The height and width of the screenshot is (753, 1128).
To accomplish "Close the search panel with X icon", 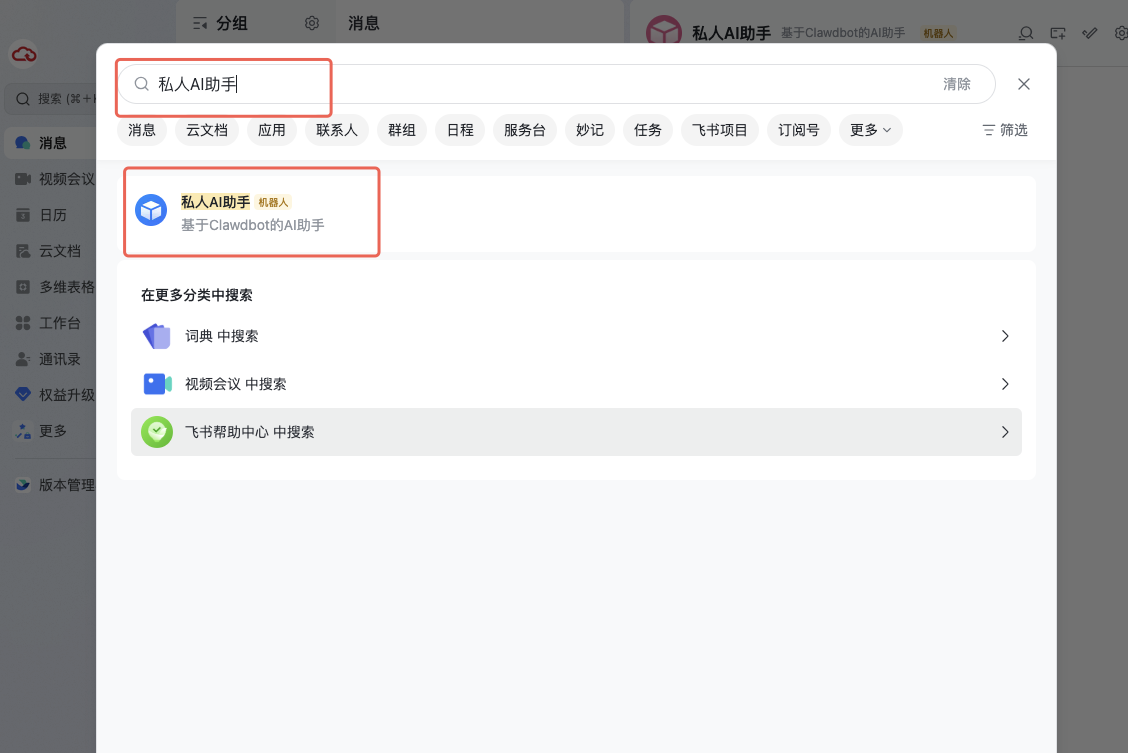I will 1024,84.
